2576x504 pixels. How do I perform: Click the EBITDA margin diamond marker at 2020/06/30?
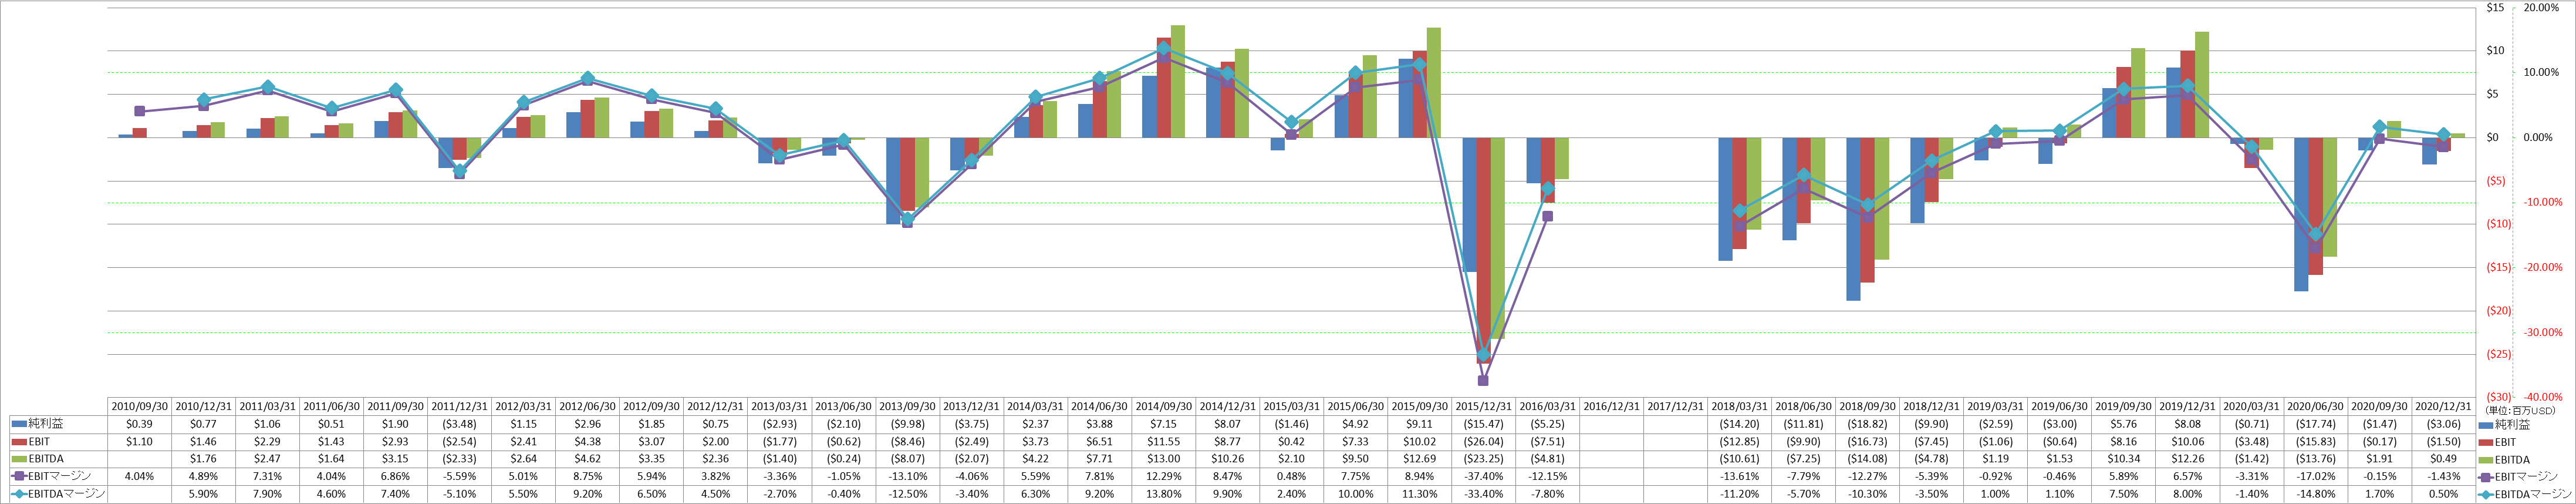coord(2315,234)
